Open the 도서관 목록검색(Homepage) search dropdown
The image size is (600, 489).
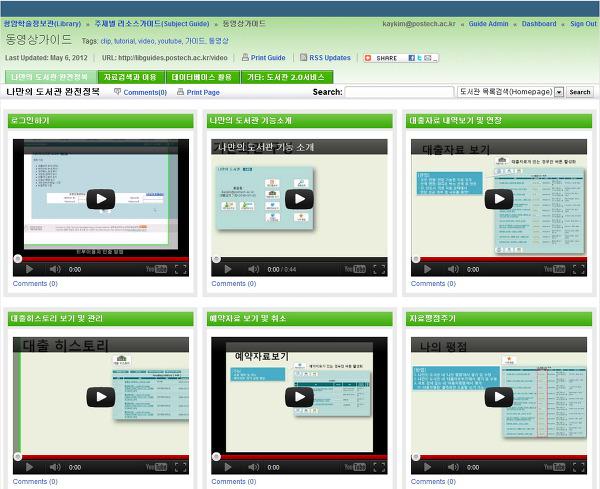[x=510, y=92]
